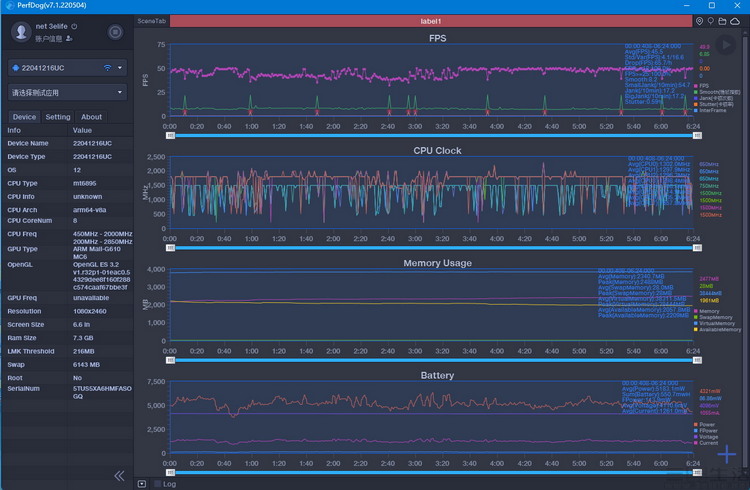
Task: Toggle the AvailableMemory series in Memory legend
Action: 717,330
